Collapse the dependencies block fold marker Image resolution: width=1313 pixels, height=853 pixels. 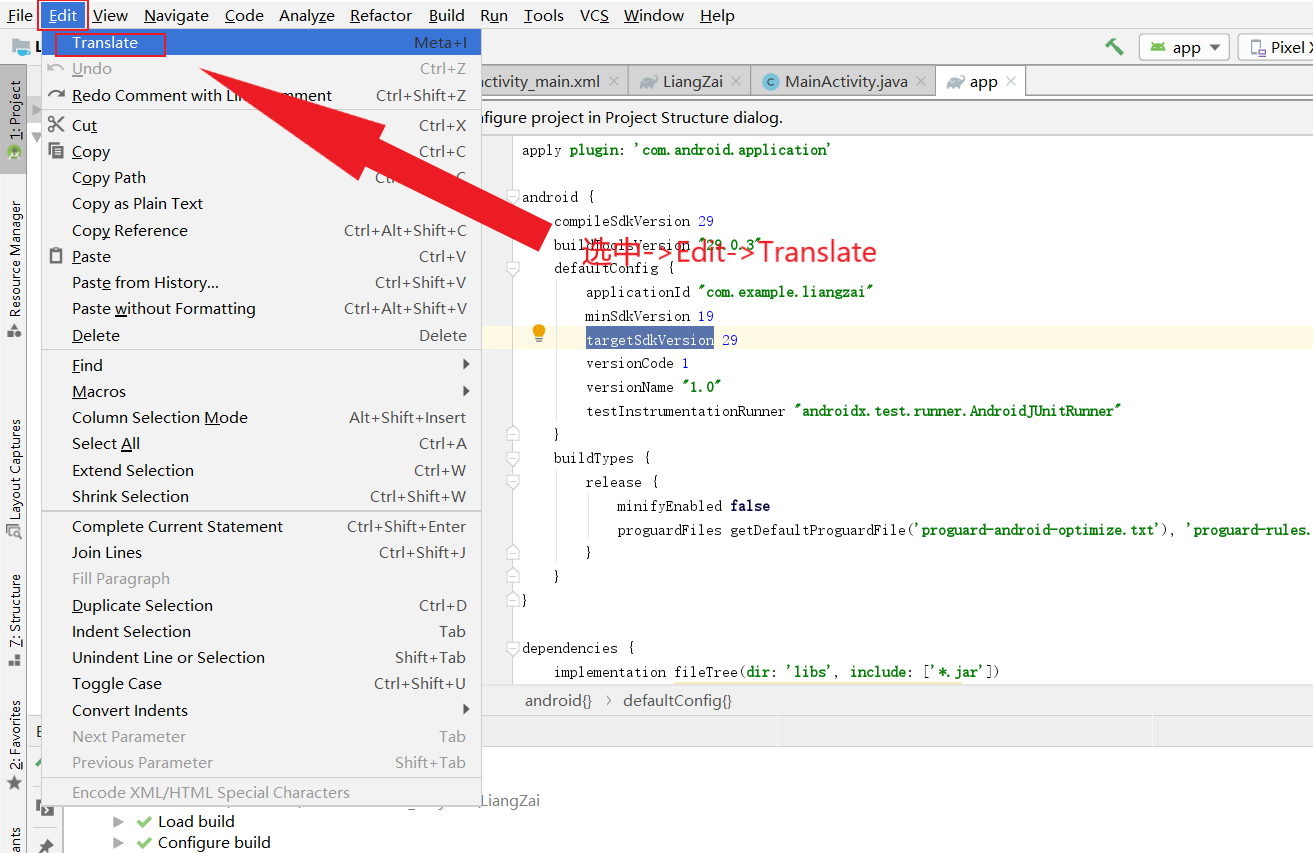[x=513, y=648]
